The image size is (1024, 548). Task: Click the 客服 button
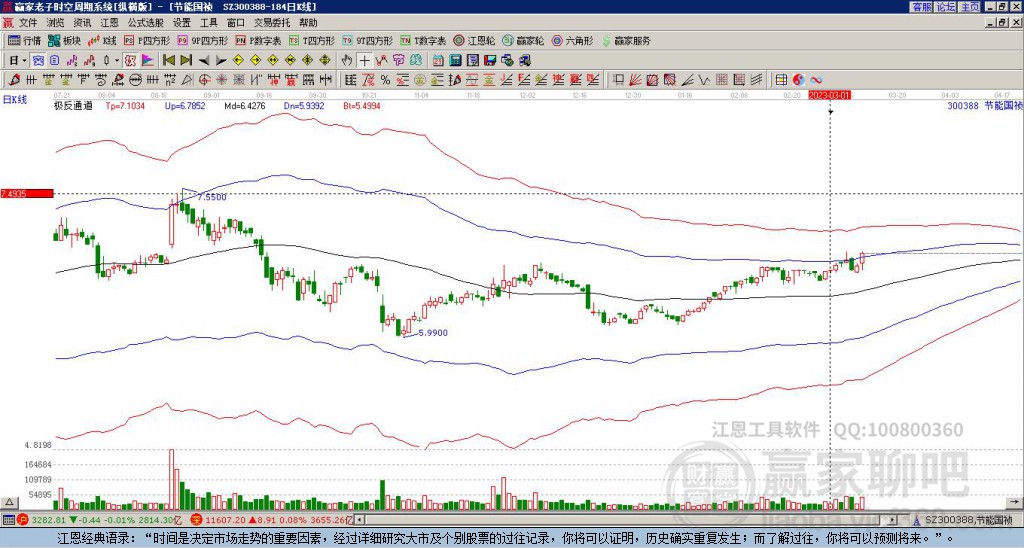[922, 7]
